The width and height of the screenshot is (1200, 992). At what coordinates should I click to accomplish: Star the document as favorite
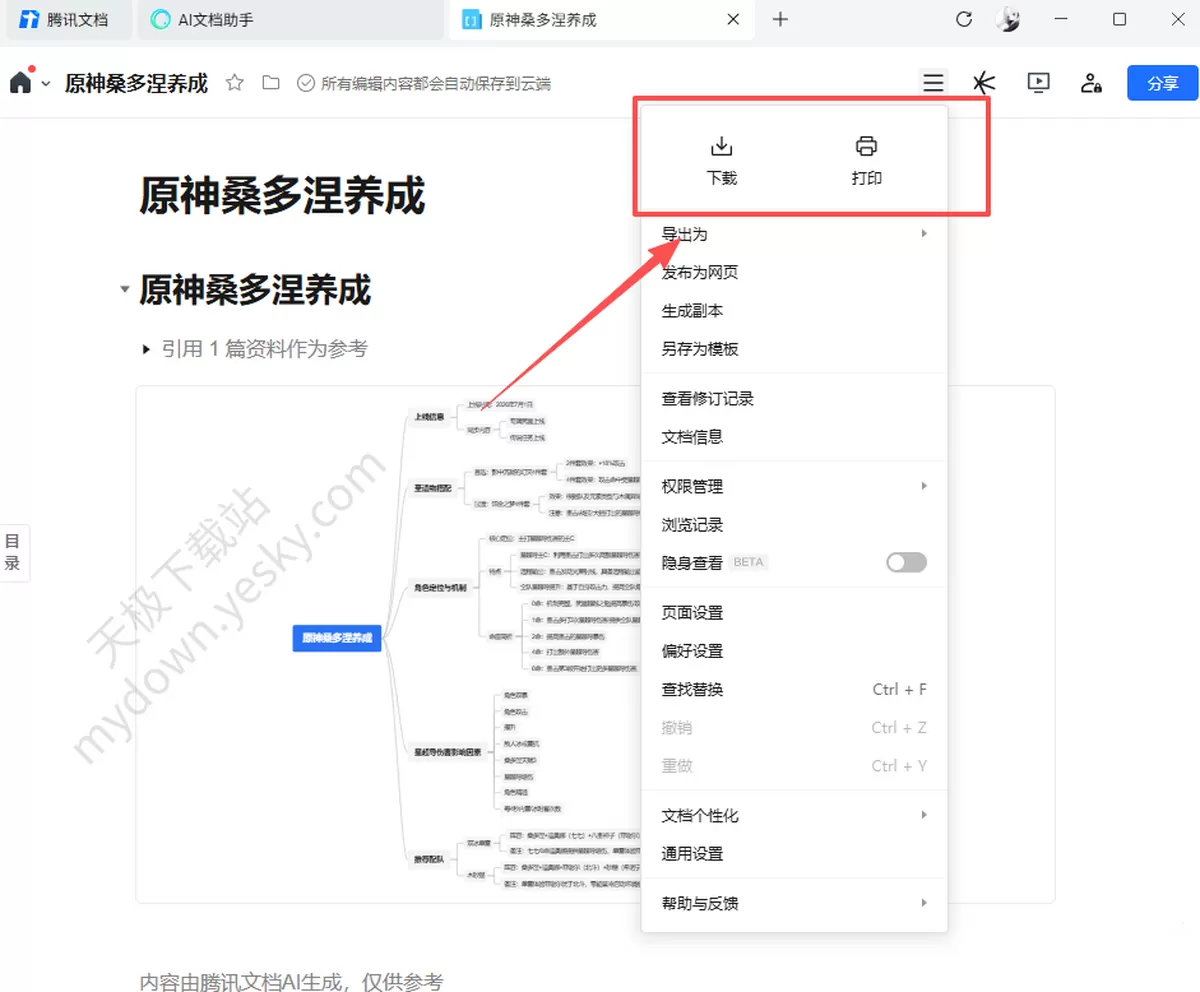235,83
